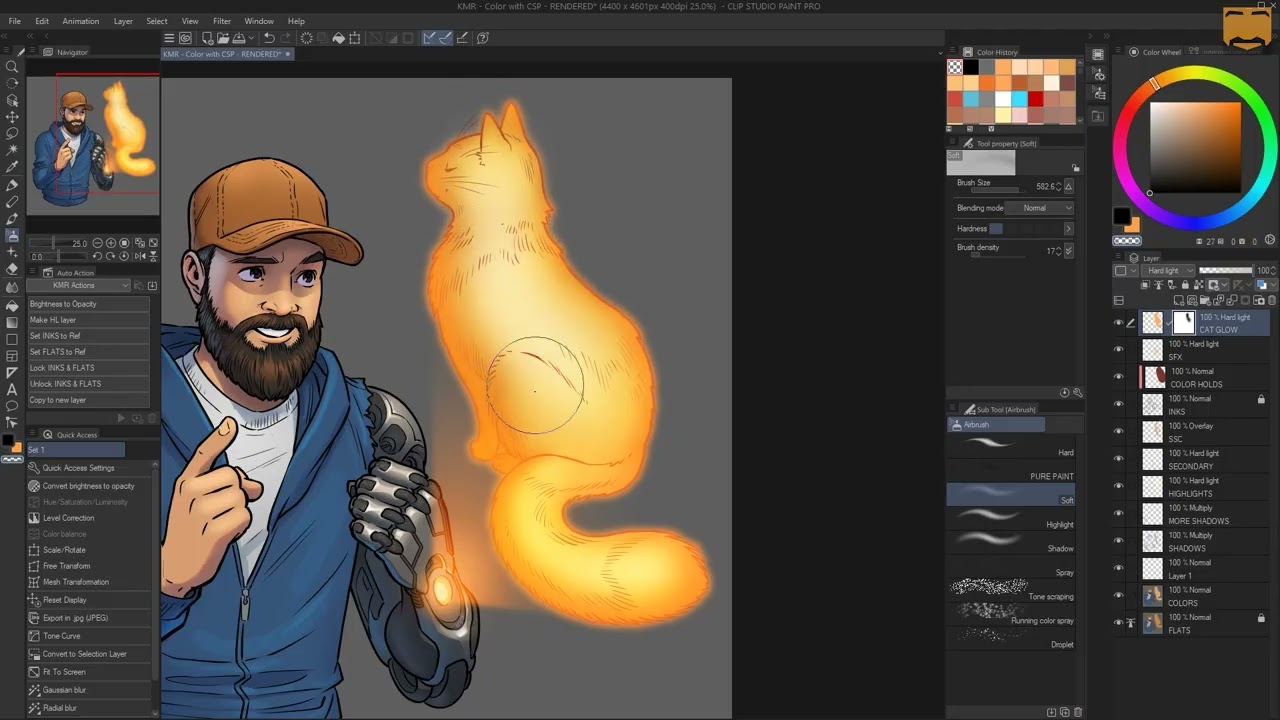Click Level Correction in Quick Access
Image resolution: width=1280 pixels, height=720 pixels.
click(90, 518)
